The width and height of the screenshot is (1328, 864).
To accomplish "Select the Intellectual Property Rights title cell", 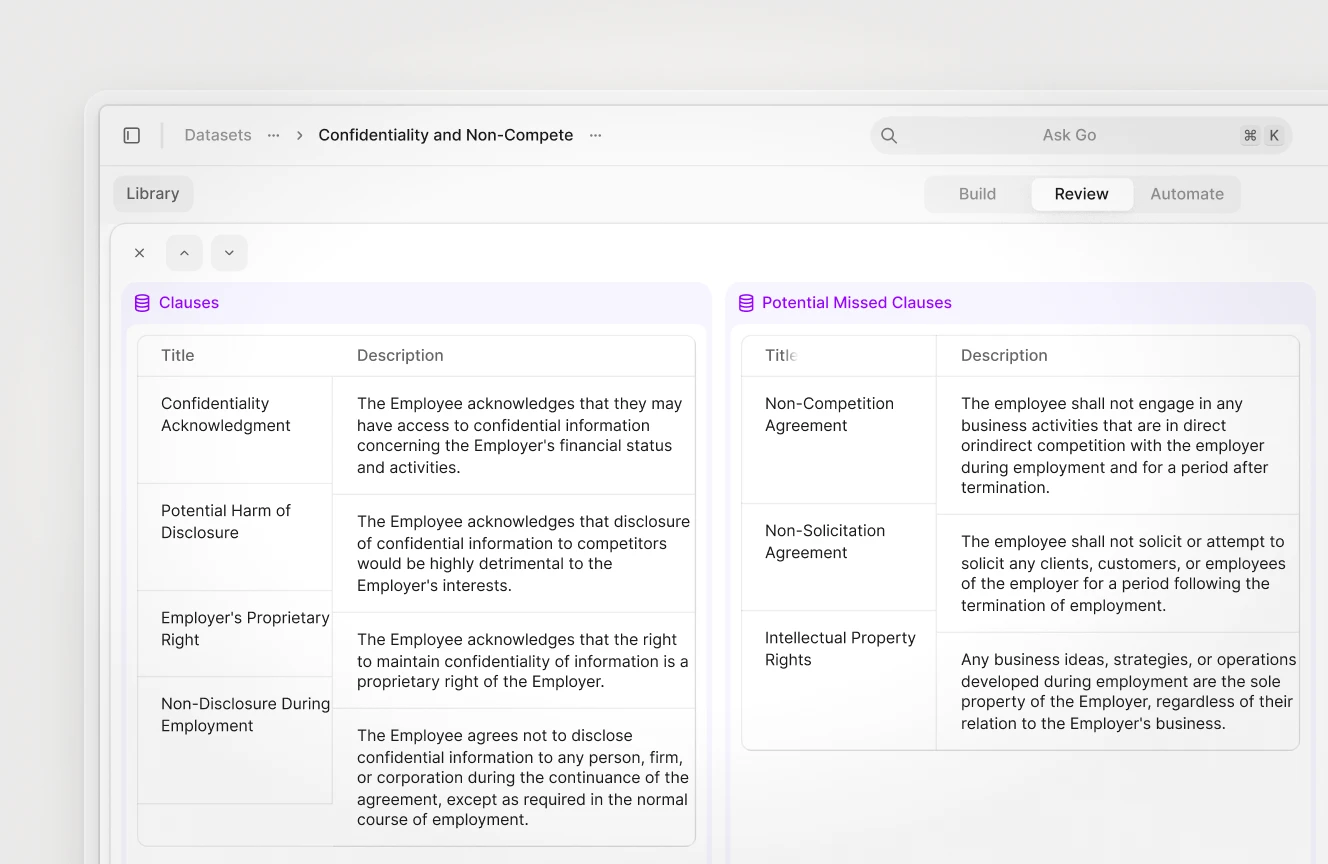I will (x=839, y=680).
